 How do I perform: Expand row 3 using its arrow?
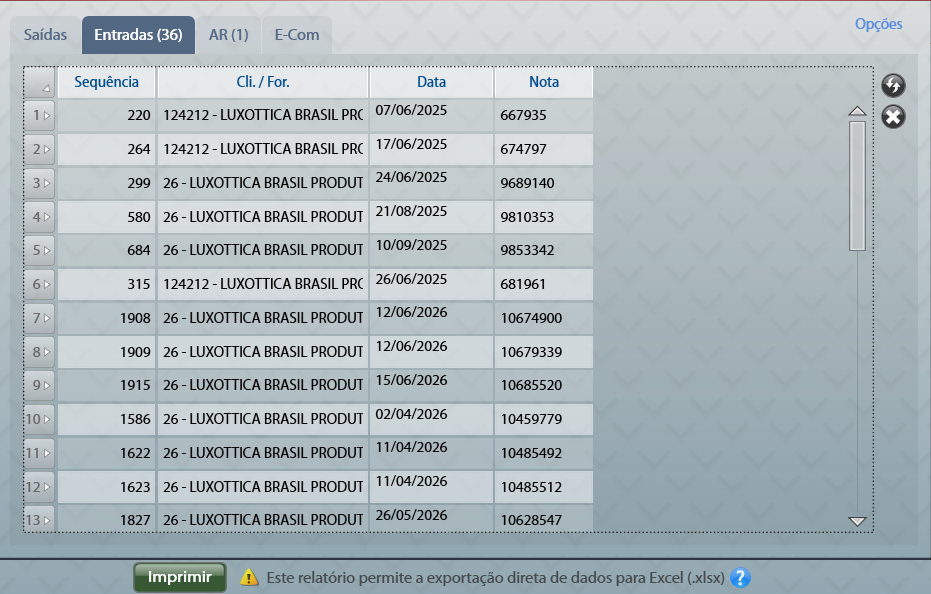47,183
